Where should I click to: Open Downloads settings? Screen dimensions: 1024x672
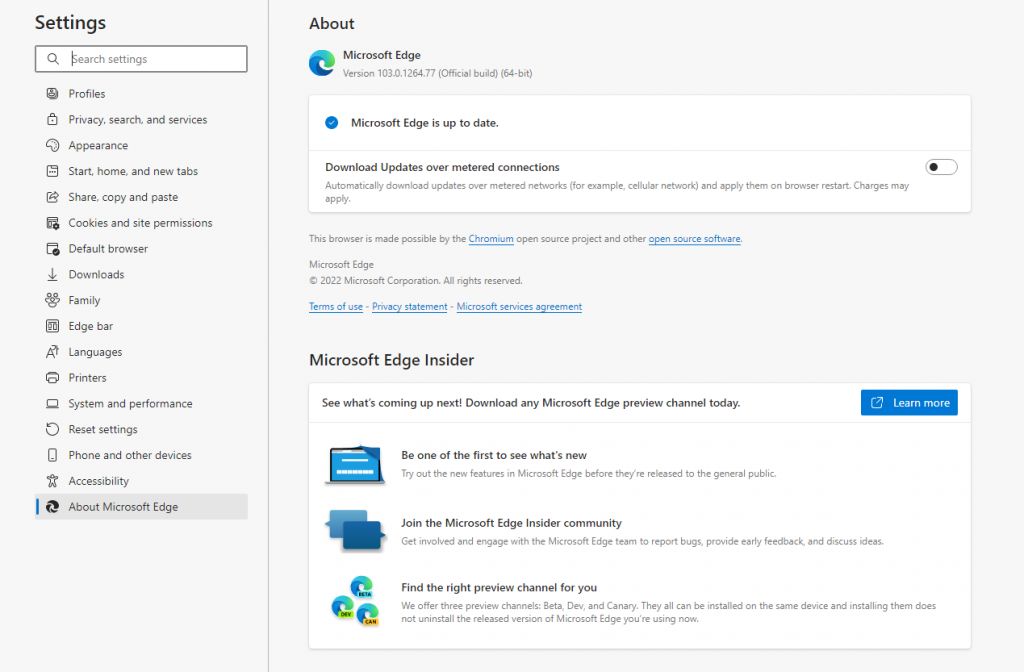point(141,274)
